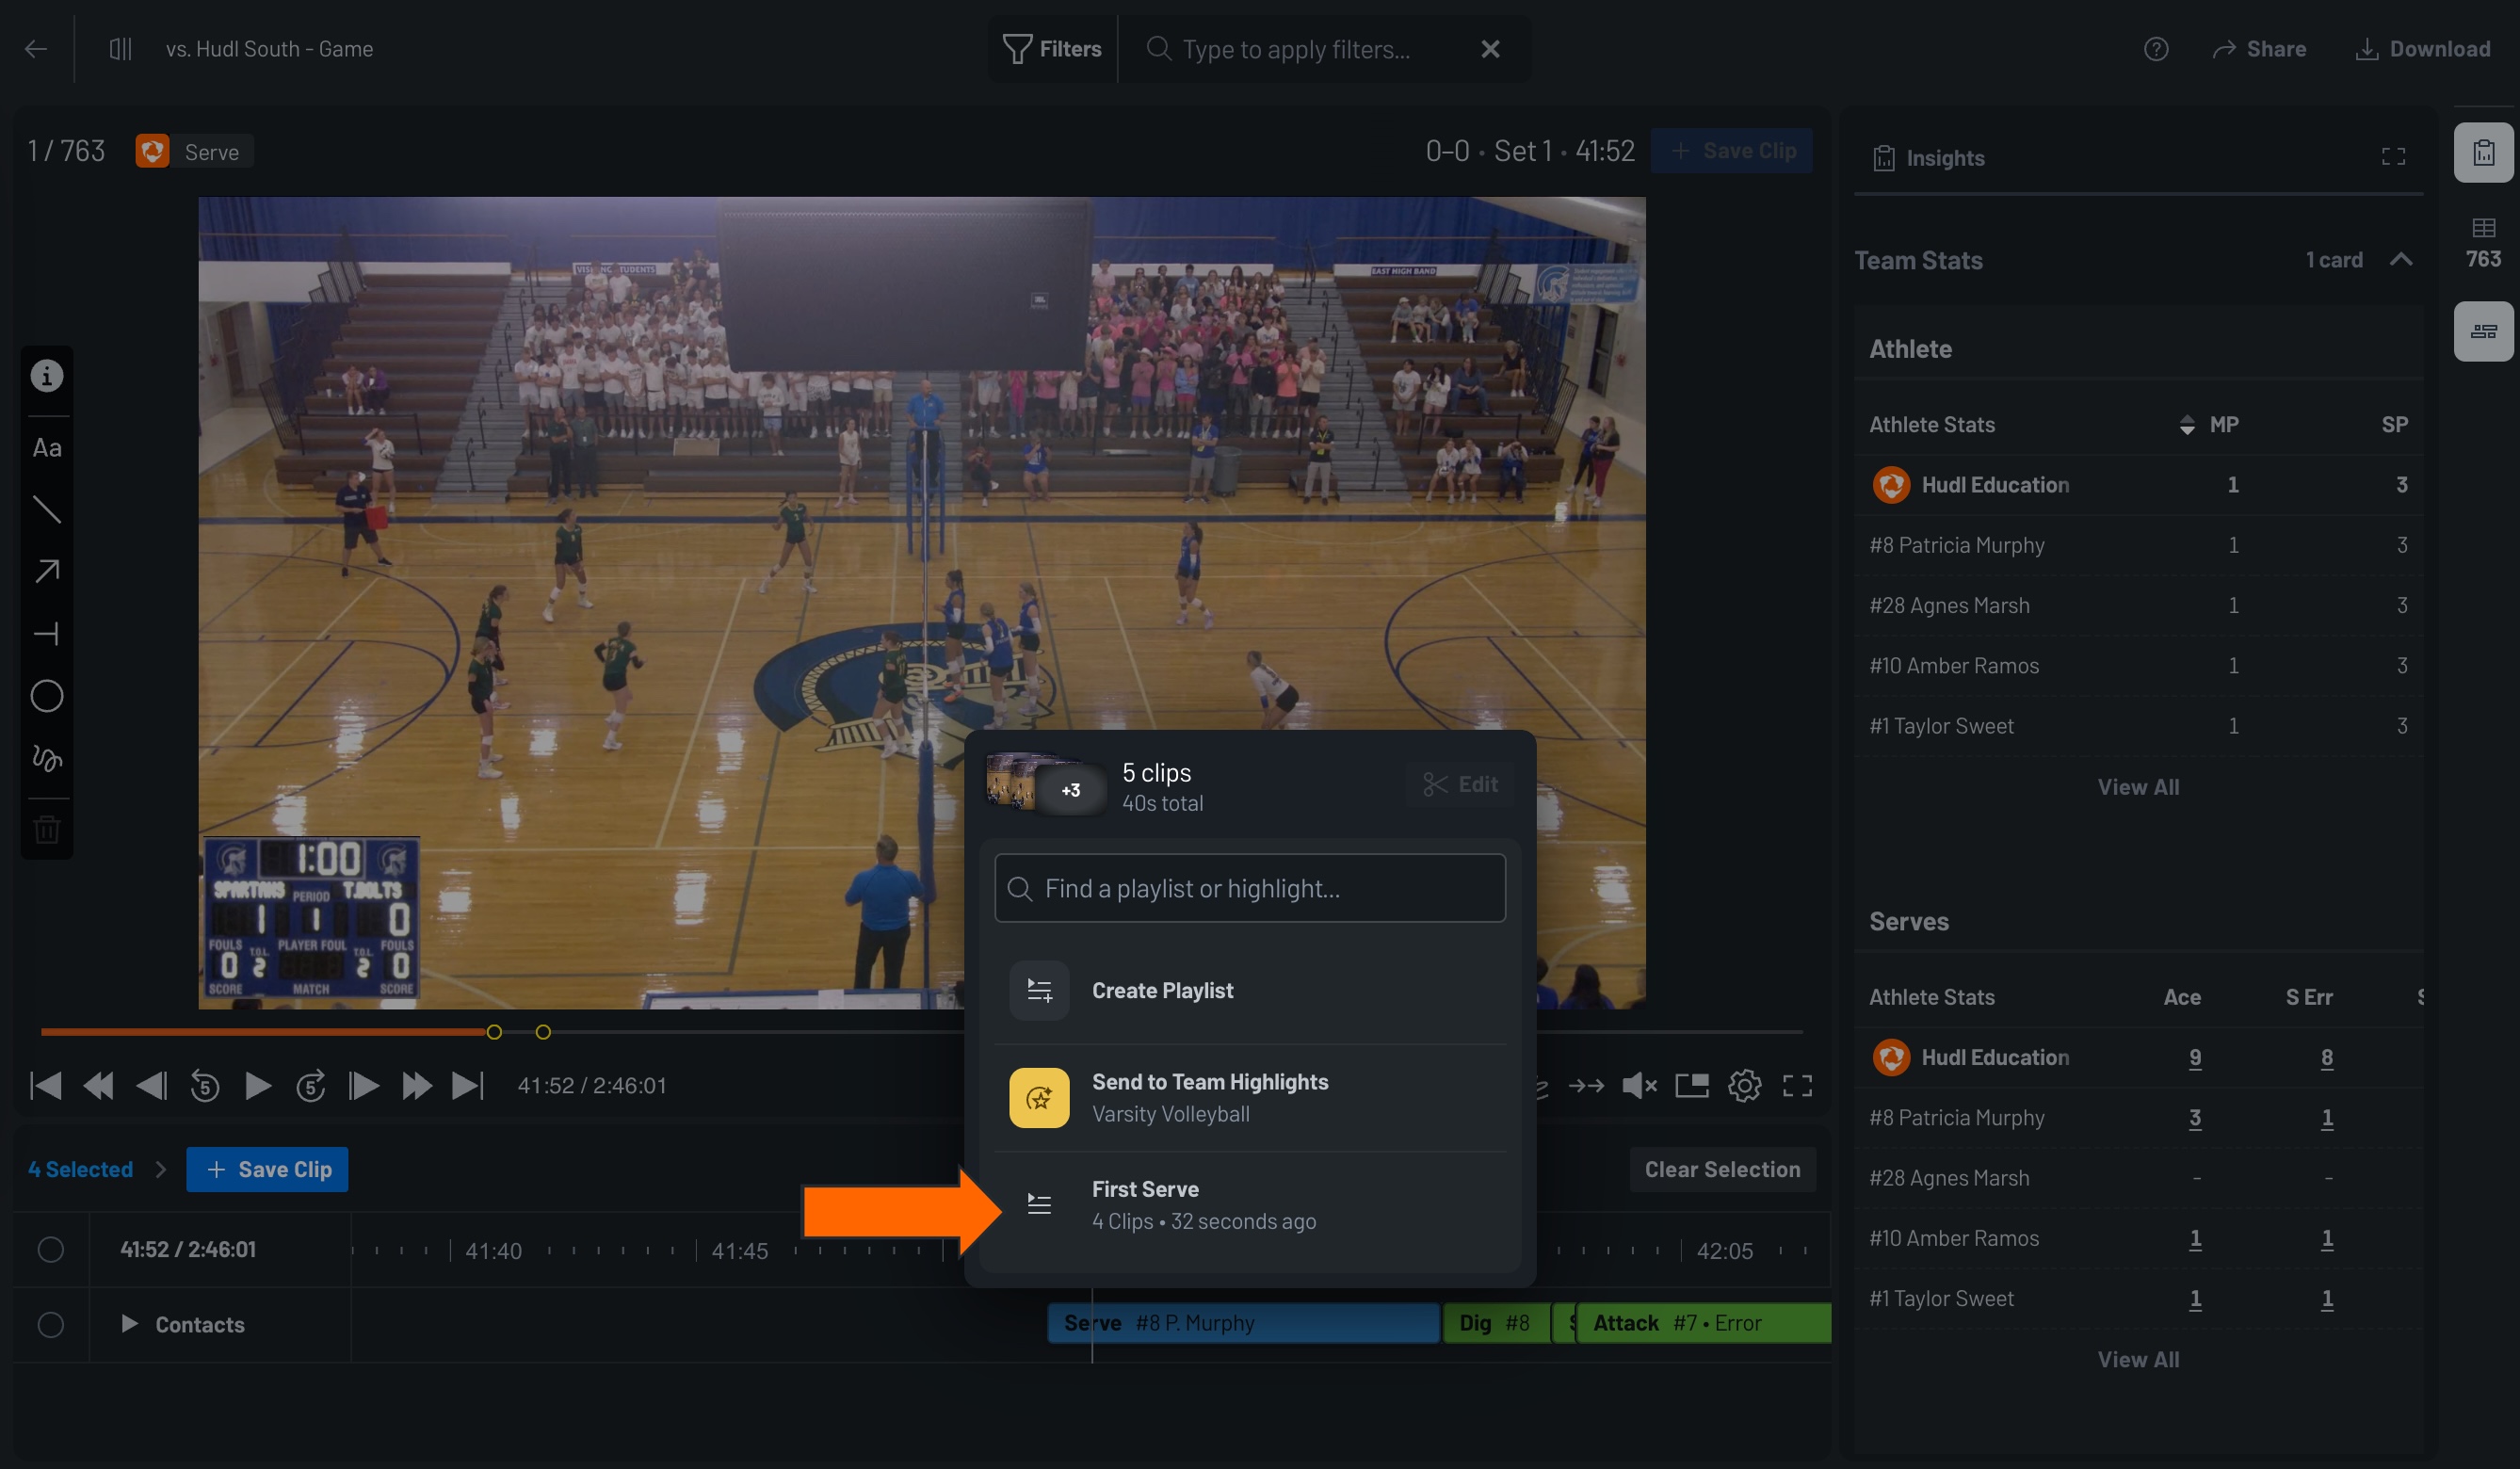The height and width of the screenshot is (1469, 2520).
Task: Select the circle checkbox on the Contacts row
Action: (51, 1324)
